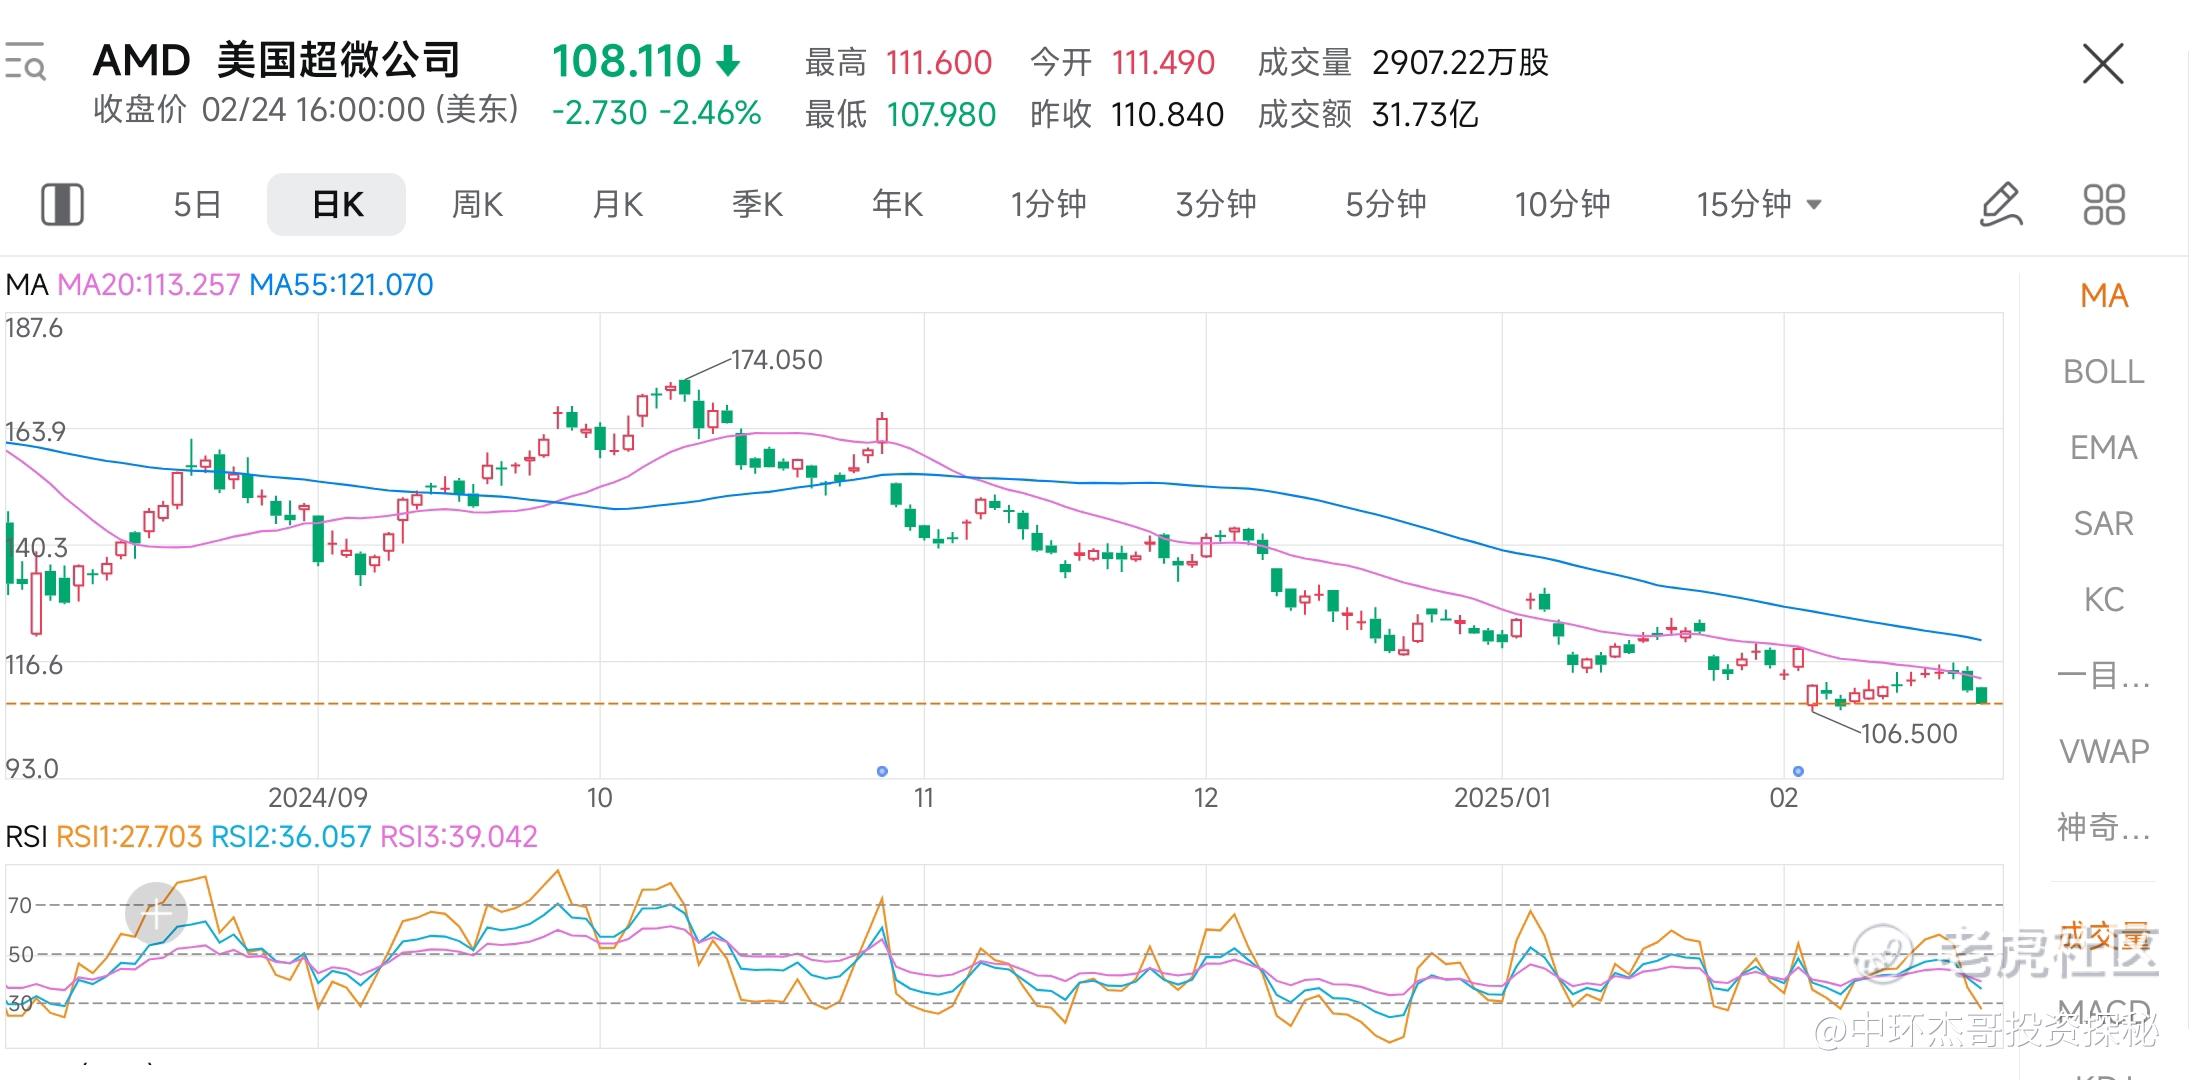Select the 日K daily candlestick tab
The image size is (2203, 1080).
point(337,205)
